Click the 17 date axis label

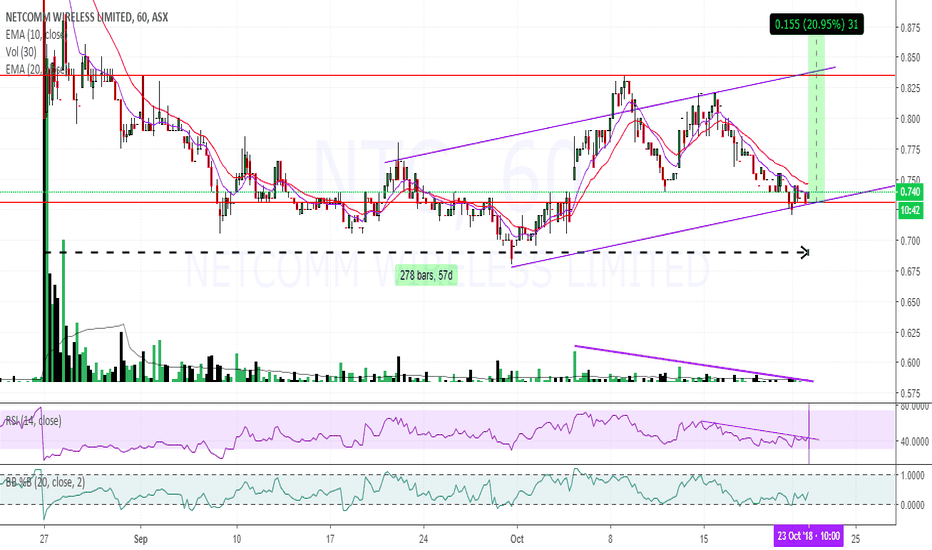click(x=330, y=539)
